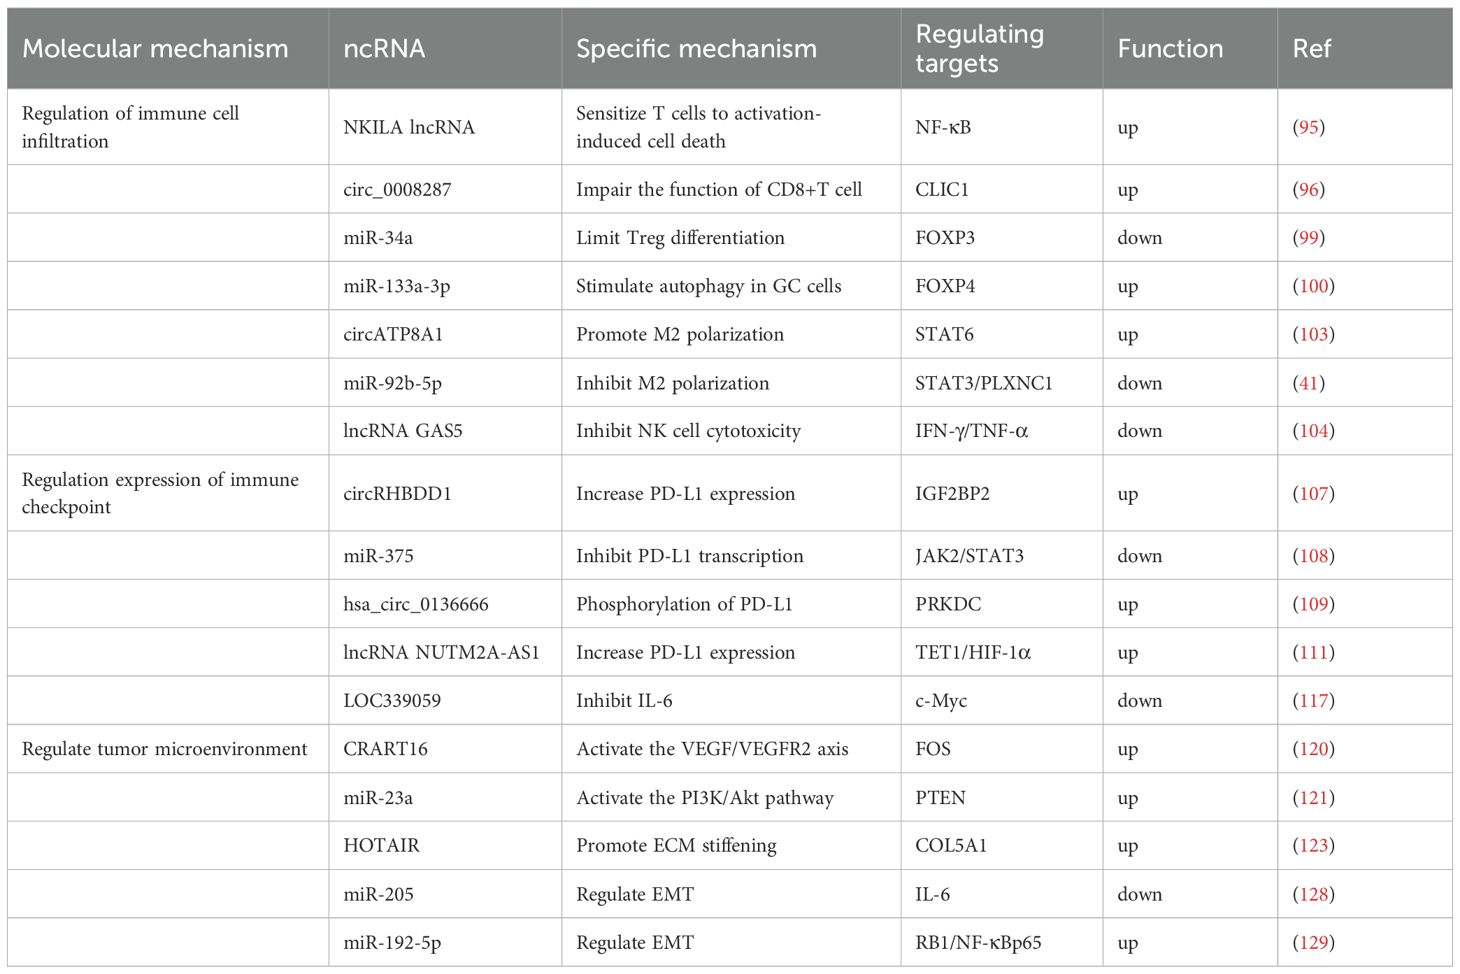Follow citation 107 for circRHBDD1

1313,493
